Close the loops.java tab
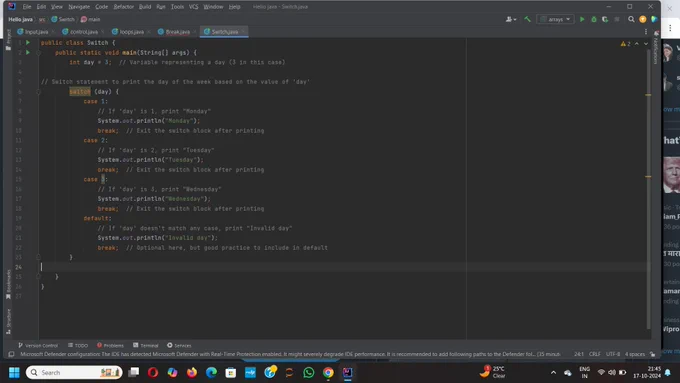This screenshot has height=383, width=680. (149, 32)
